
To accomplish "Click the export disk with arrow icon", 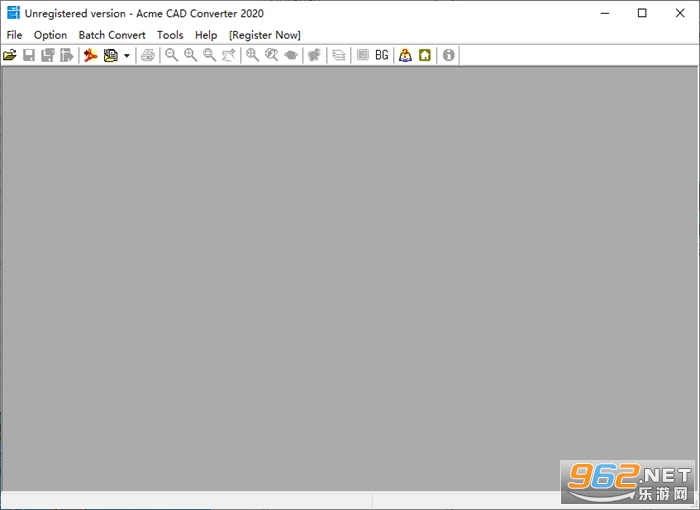I will [x=67, y=55].
